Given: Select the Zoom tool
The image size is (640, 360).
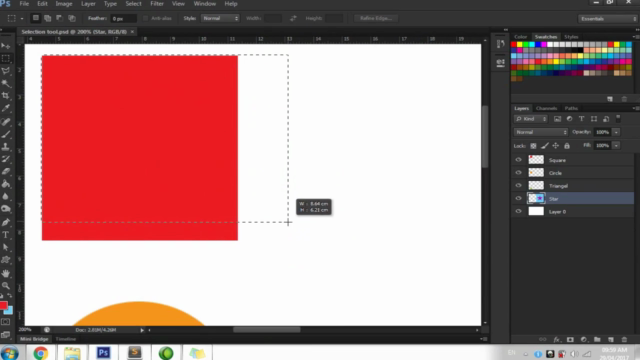Looking at the screenshot, I should pyautogui.click(x=6, y=286).
